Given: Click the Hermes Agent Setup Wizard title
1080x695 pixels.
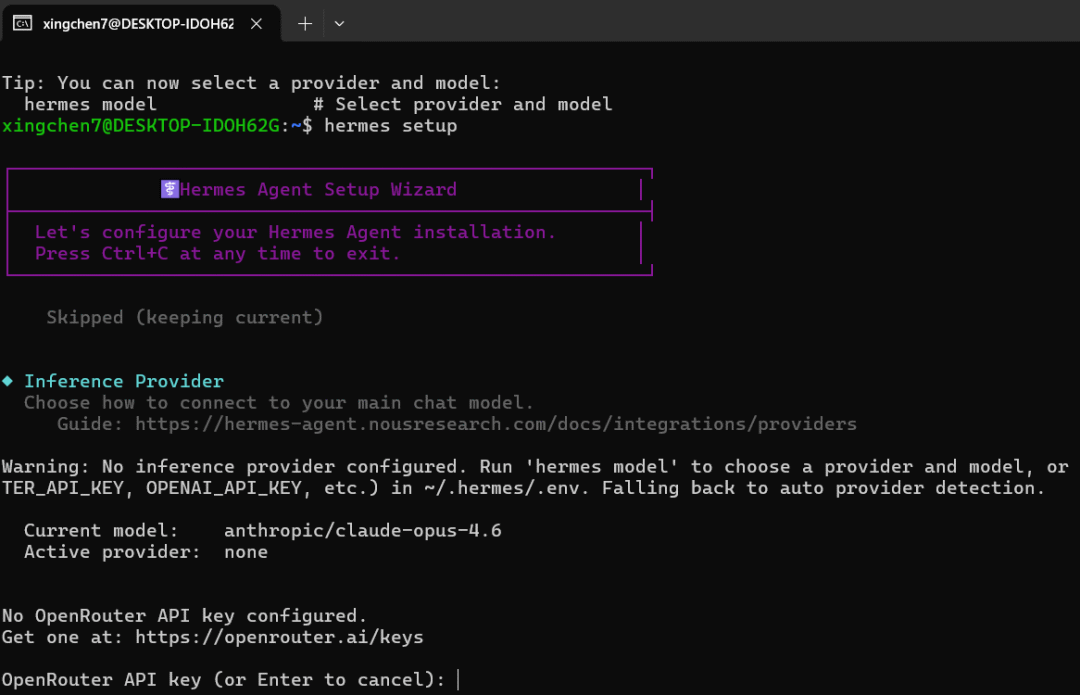Looking at the screenshot, I should click(x=318, y=190).
